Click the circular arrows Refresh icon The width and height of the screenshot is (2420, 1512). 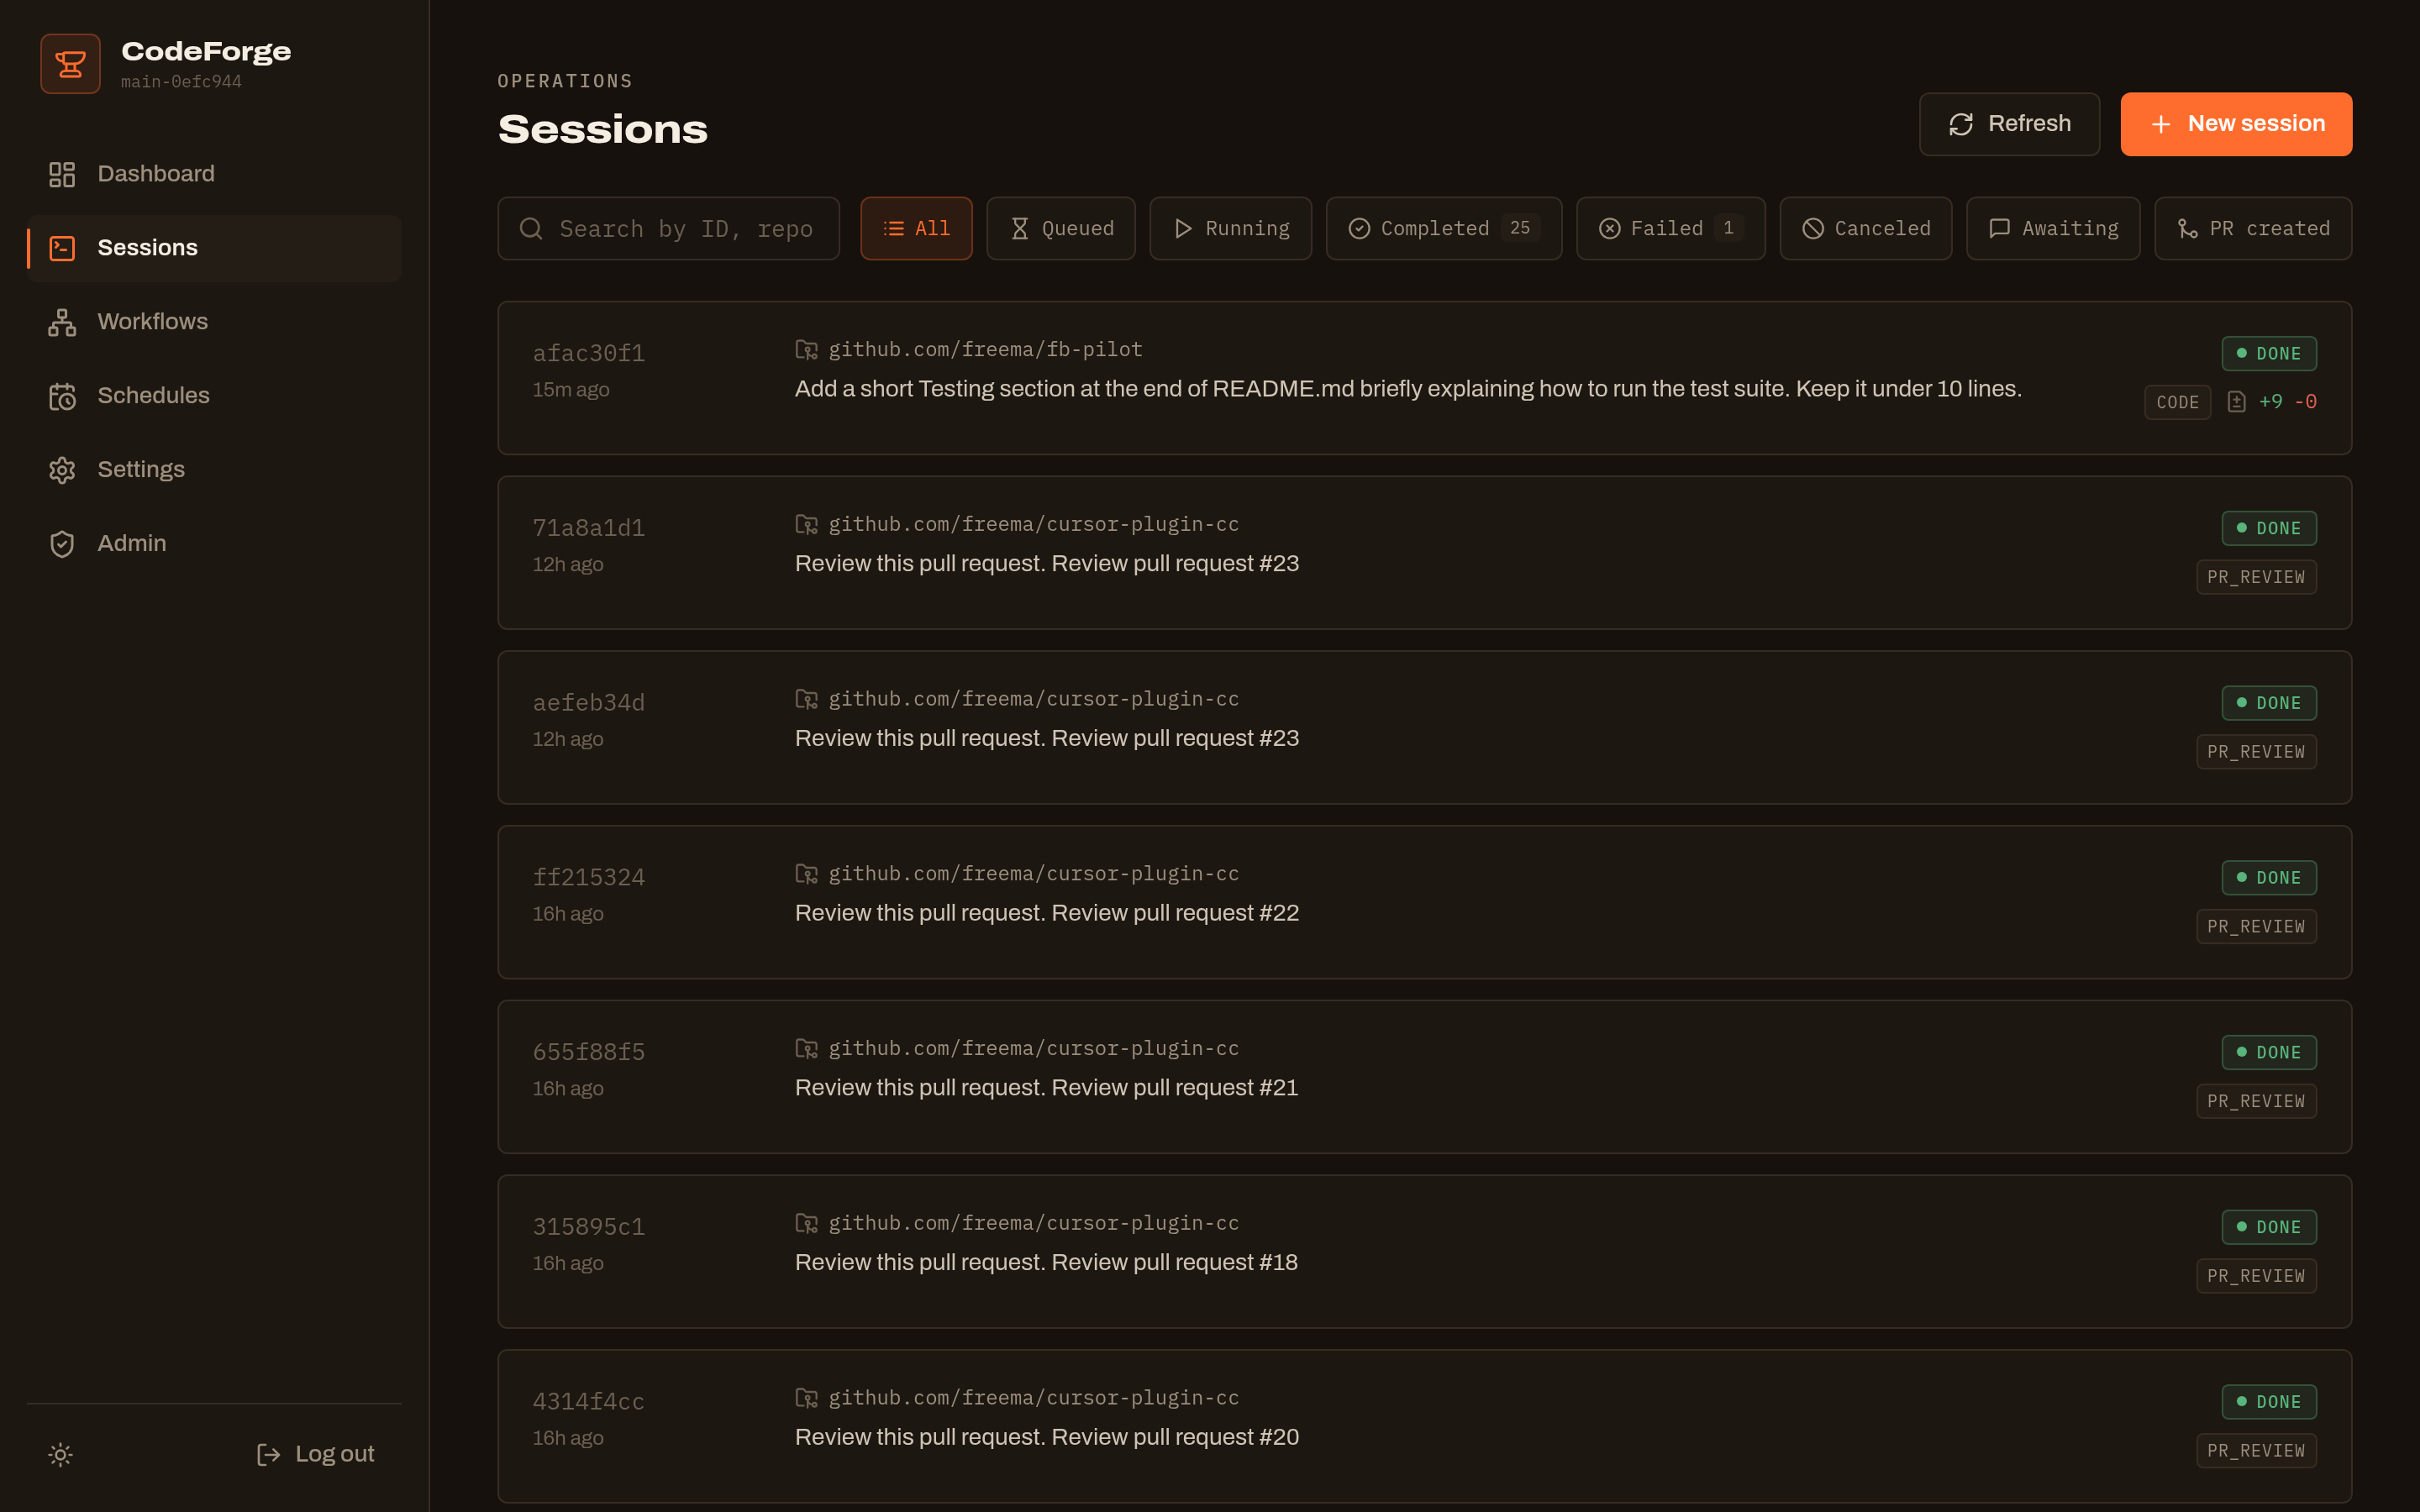[1960, 124]
